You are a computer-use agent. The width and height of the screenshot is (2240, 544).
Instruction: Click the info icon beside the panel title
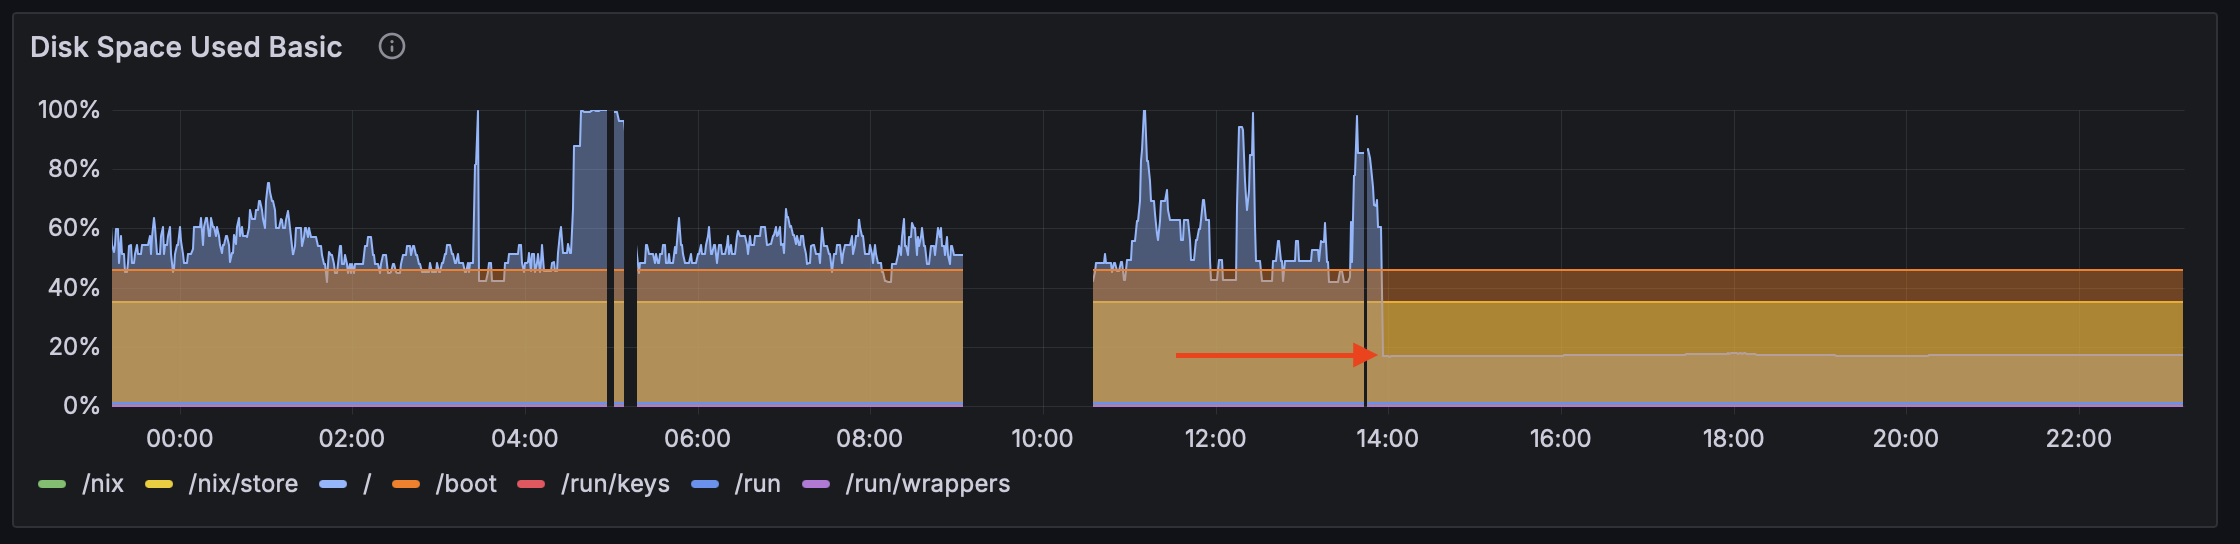[x=392, y=47]
